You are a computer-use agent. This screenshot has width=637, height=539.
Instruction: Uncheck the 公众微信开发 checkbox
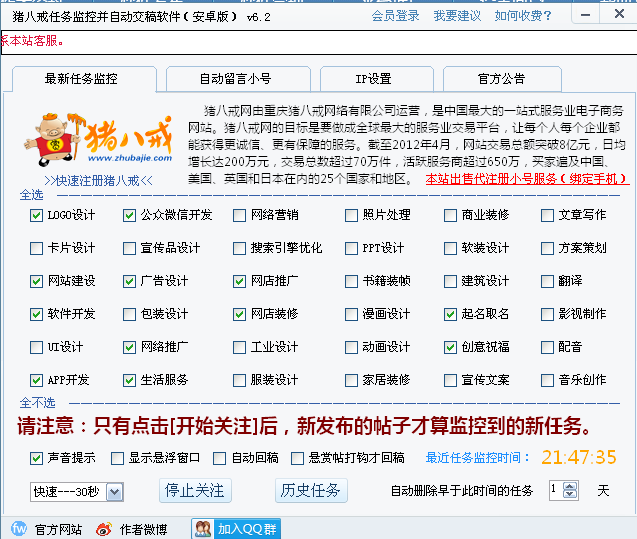[129, 215]
